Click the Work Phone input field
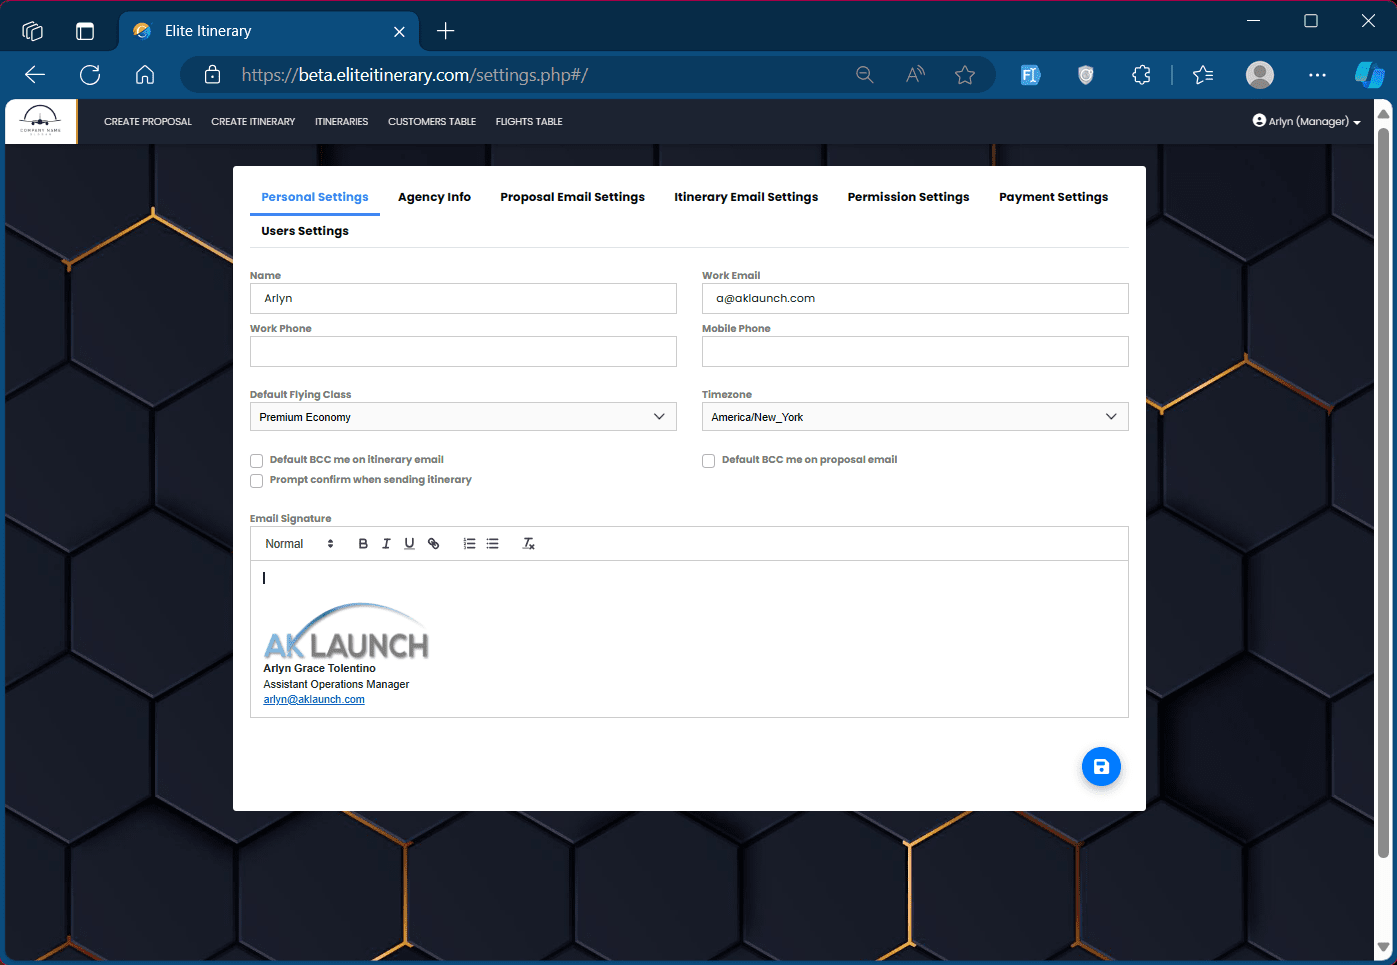Viewport: 1397px width, 965px height. click(x=463, y=351)
